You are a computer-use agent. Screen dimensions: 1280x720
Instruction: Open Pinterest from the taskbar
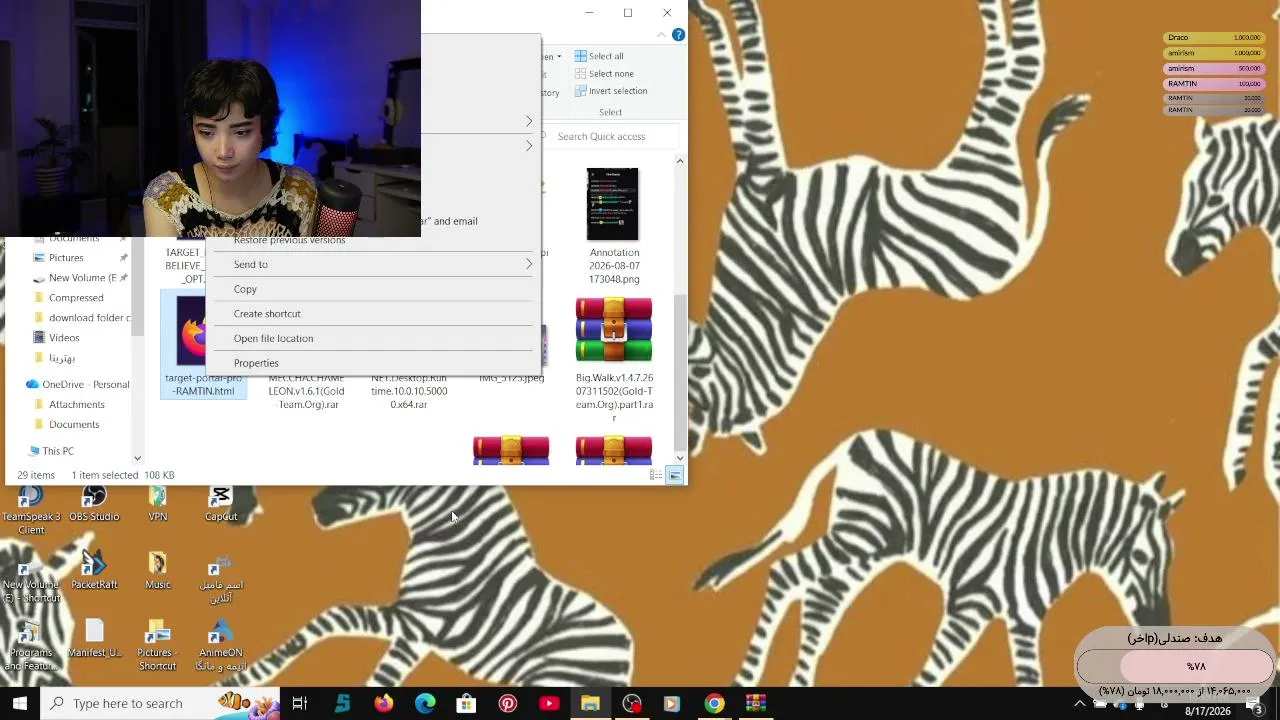508,703
